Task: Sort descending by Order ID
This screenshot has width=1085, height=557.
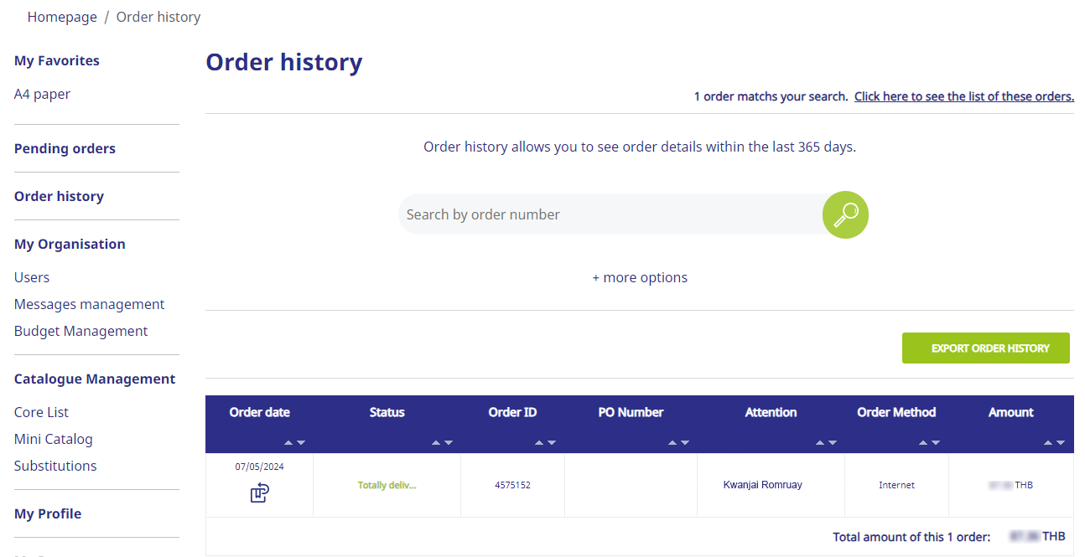Action: click(551, 443)
